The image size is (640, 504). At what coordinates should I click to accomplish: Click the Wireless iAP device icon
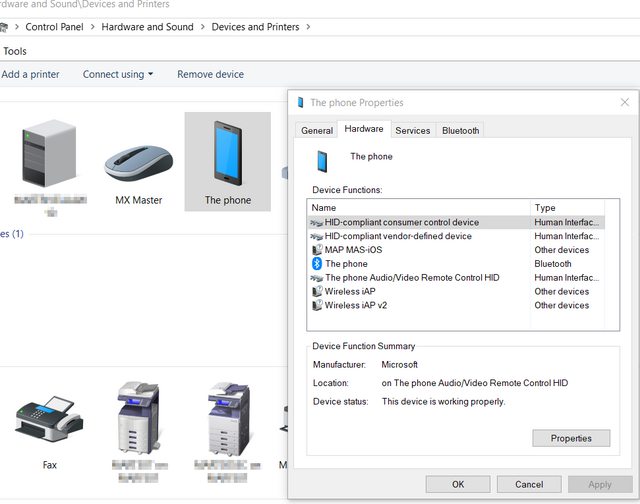pyautogui.click(x=317, y=291)
